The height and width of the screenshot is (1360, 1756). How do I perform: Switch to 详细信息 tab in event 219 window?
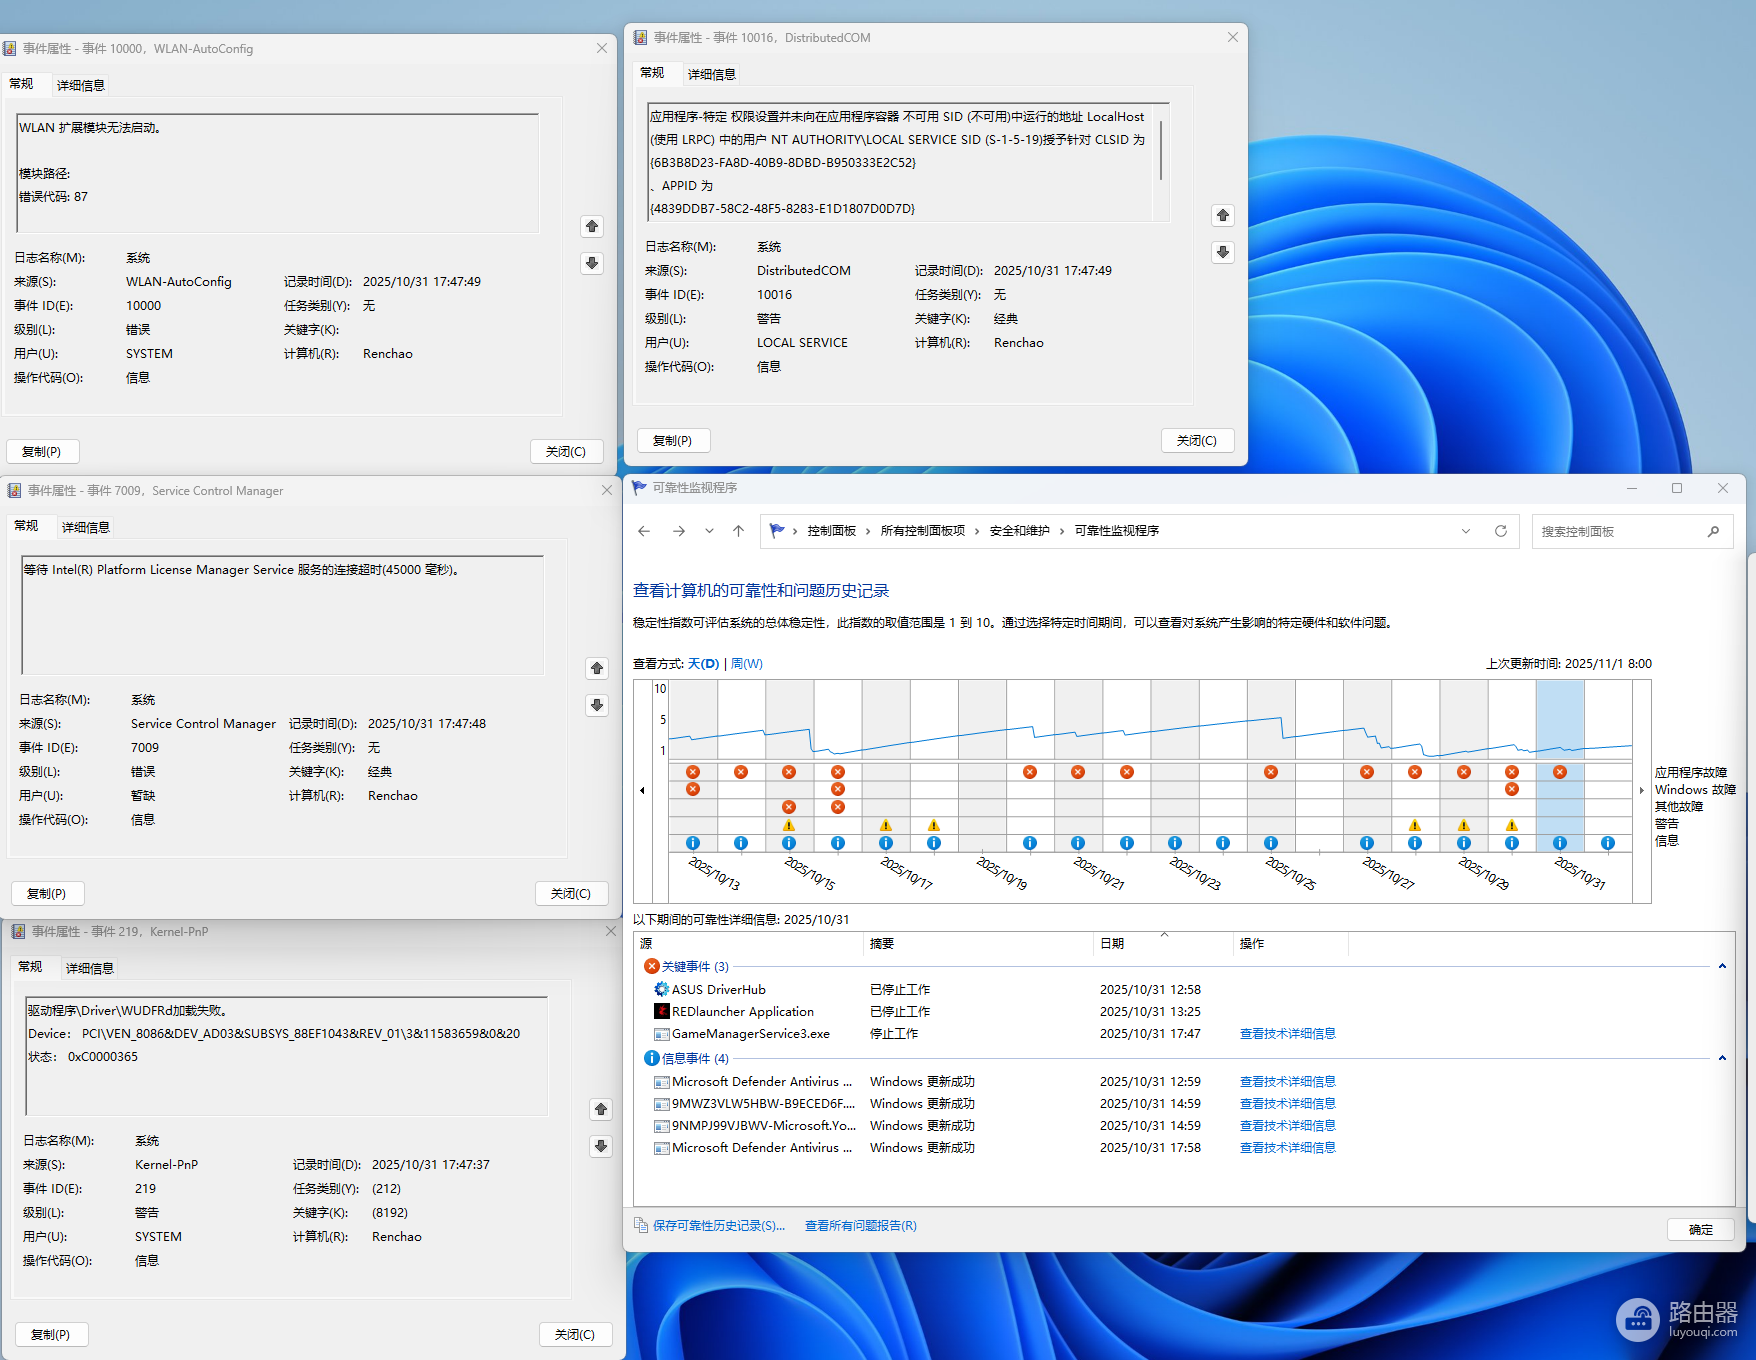coord(90,968)
